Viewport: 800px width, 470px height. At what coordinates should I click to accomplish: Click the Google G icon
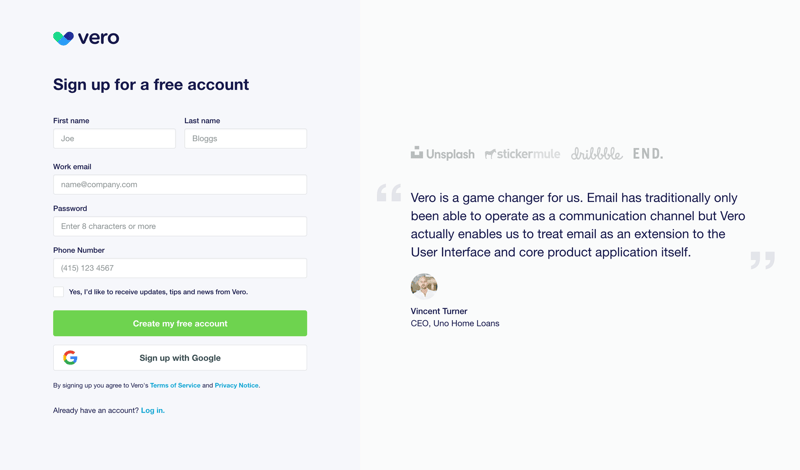click(x=70, y=358)
